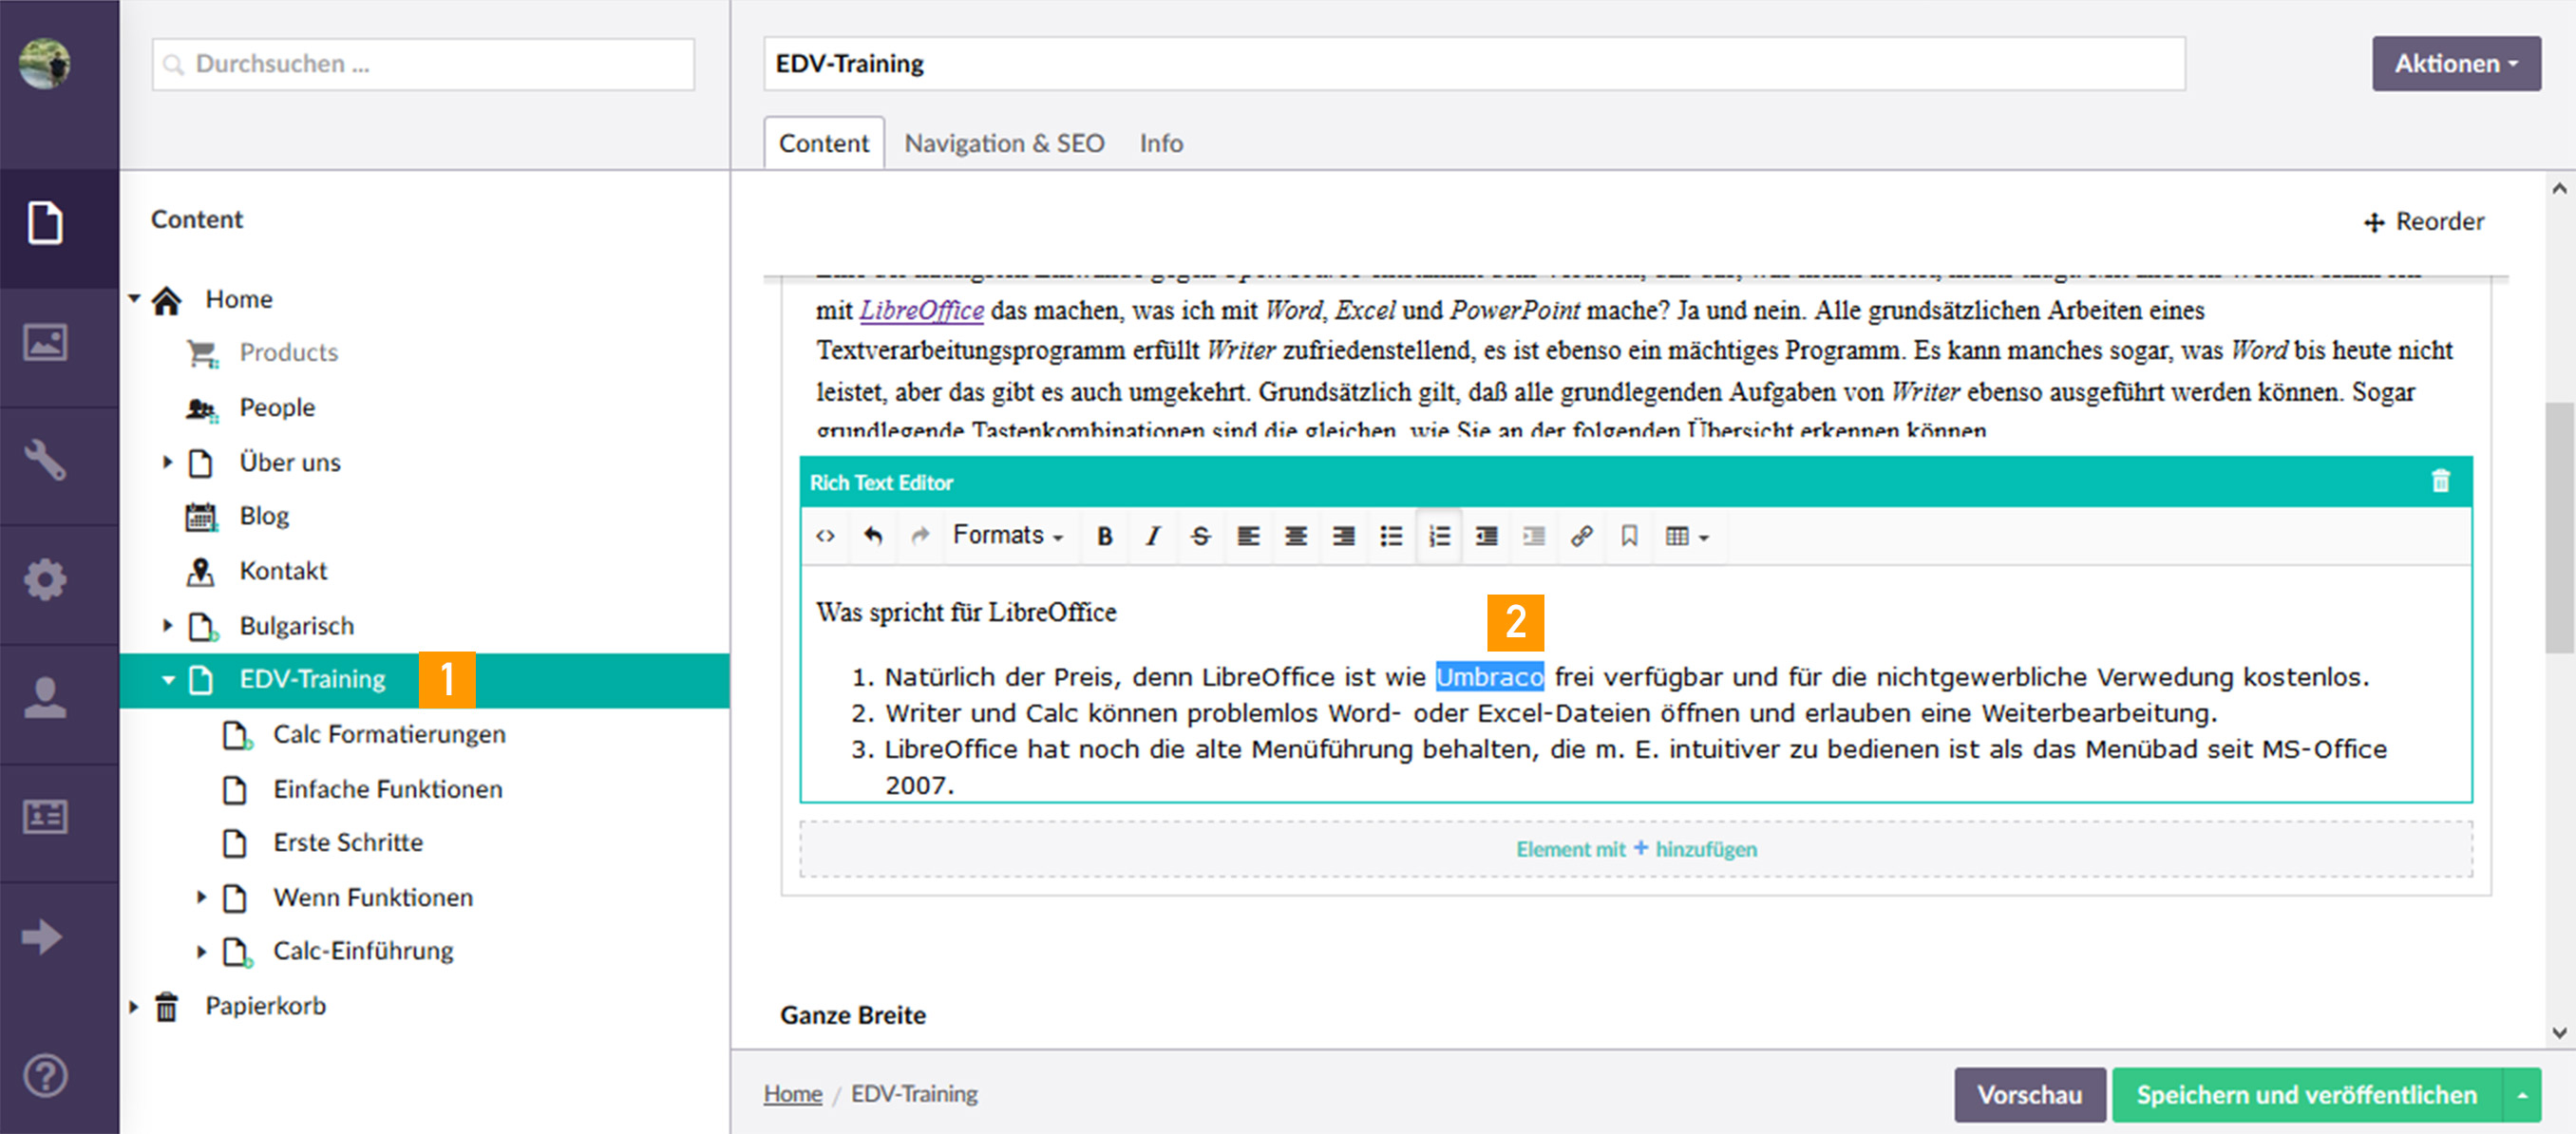The height and width of the screenshot is (1134, 2576).
Task: Open the Developer gear section
Action: click(45, 579)
